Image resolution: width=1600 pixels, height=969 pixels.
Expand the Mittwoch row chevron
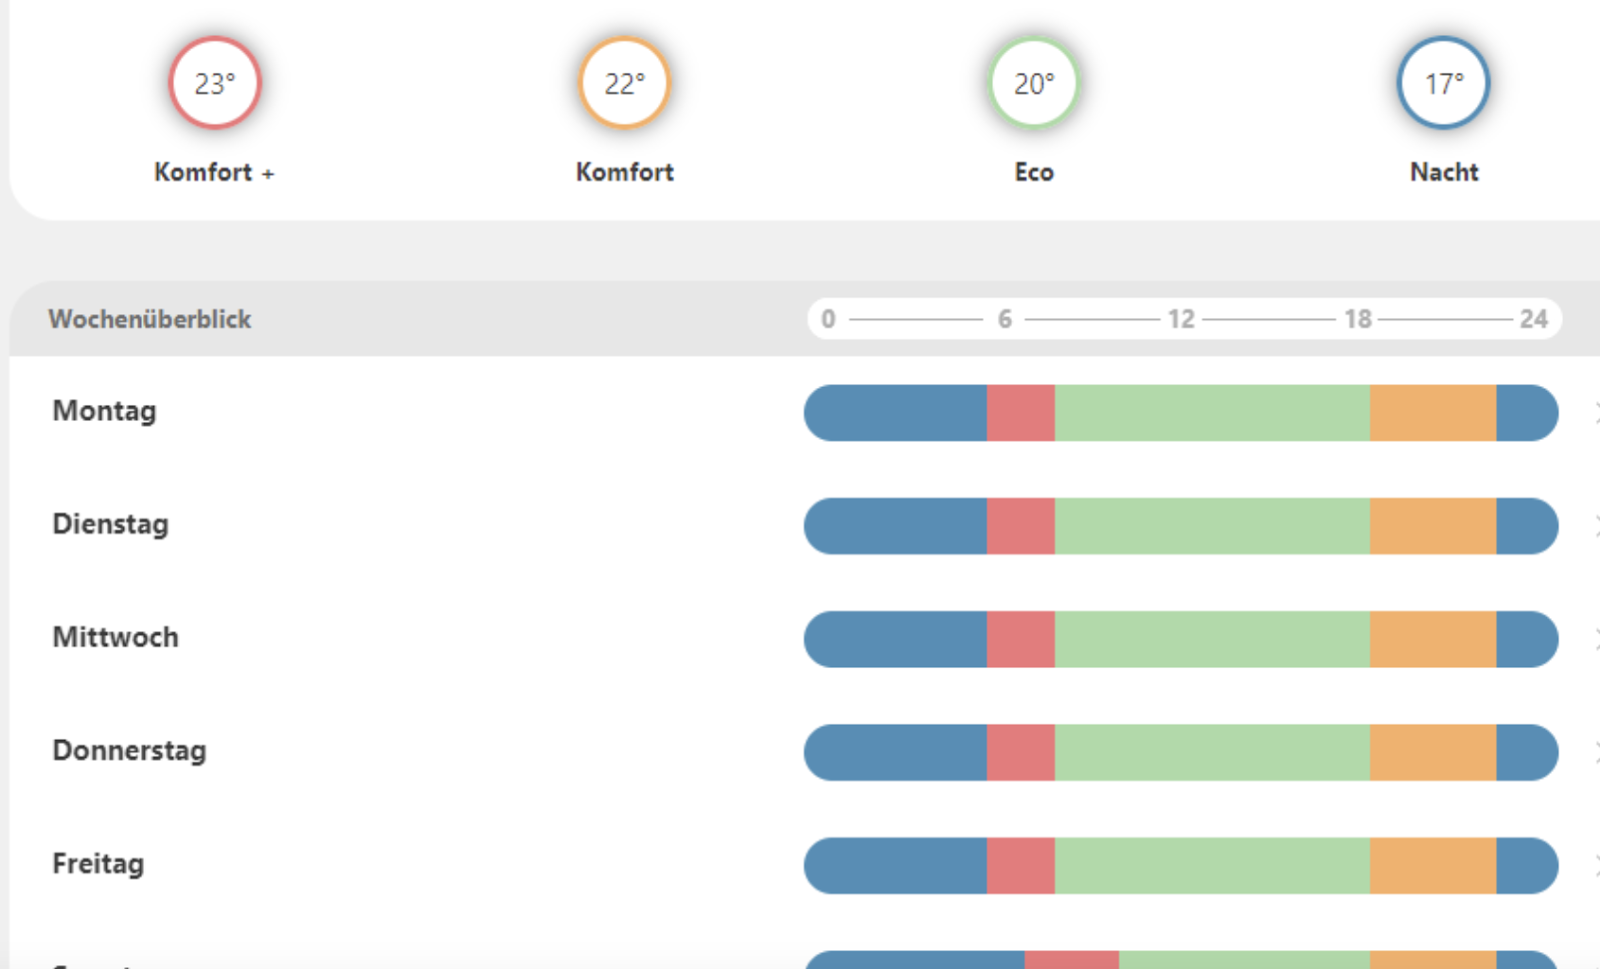coord(1596,638)
